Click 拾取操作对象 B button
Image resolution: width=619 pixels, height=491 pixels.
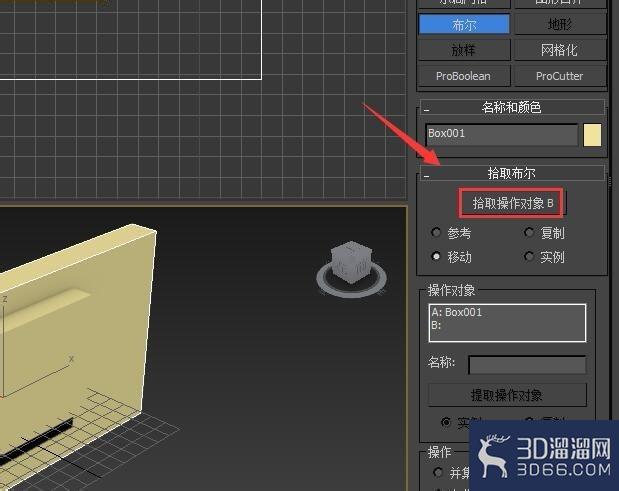pyautogui.click(x=512, y=203)
